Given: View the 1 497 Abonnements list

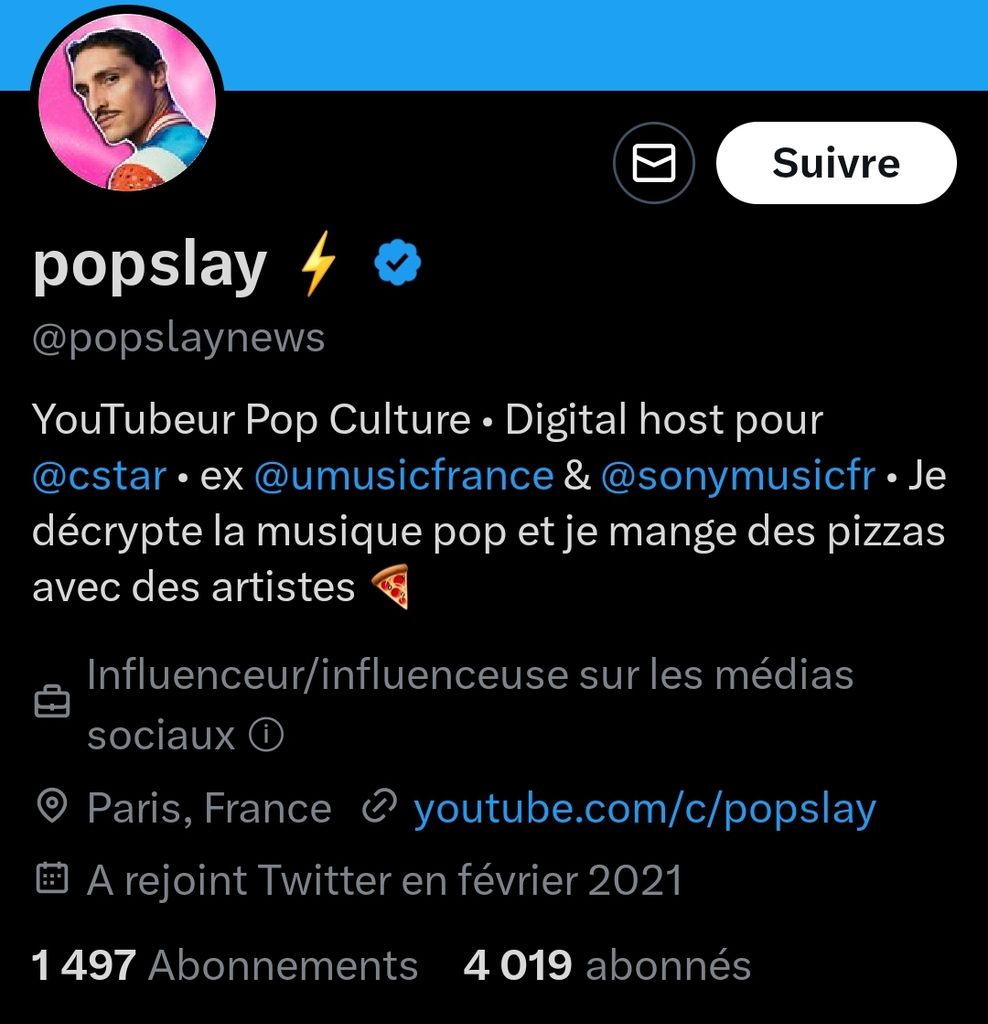Looking at the screenshot, I should pos(225,966).
